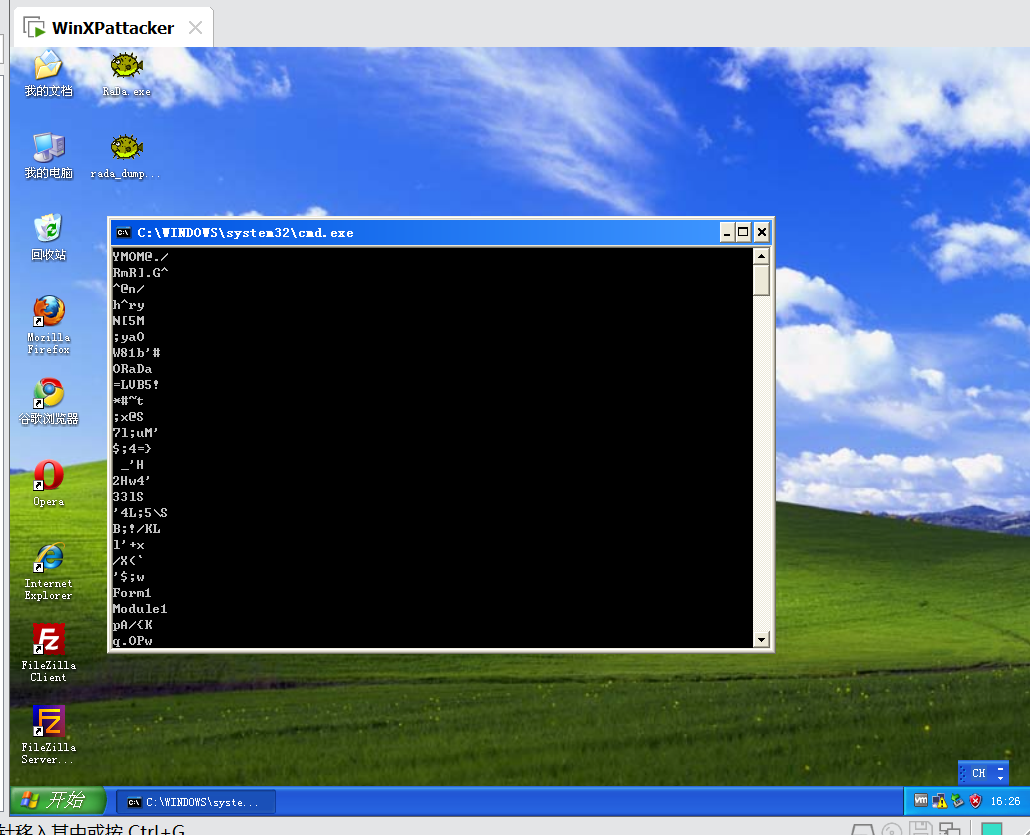Click the 'Module1' console line

pyautogui.click(x=140, y=608)
